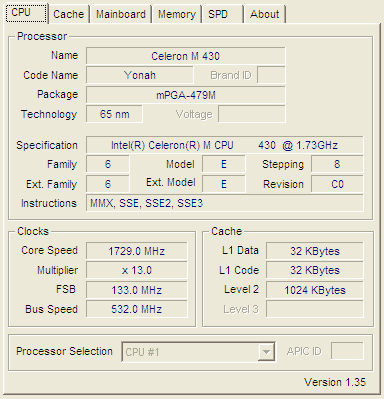Expand the Processor Selection CPU #1 dropdown
The image size is (384, 399).
coord(266,352)
